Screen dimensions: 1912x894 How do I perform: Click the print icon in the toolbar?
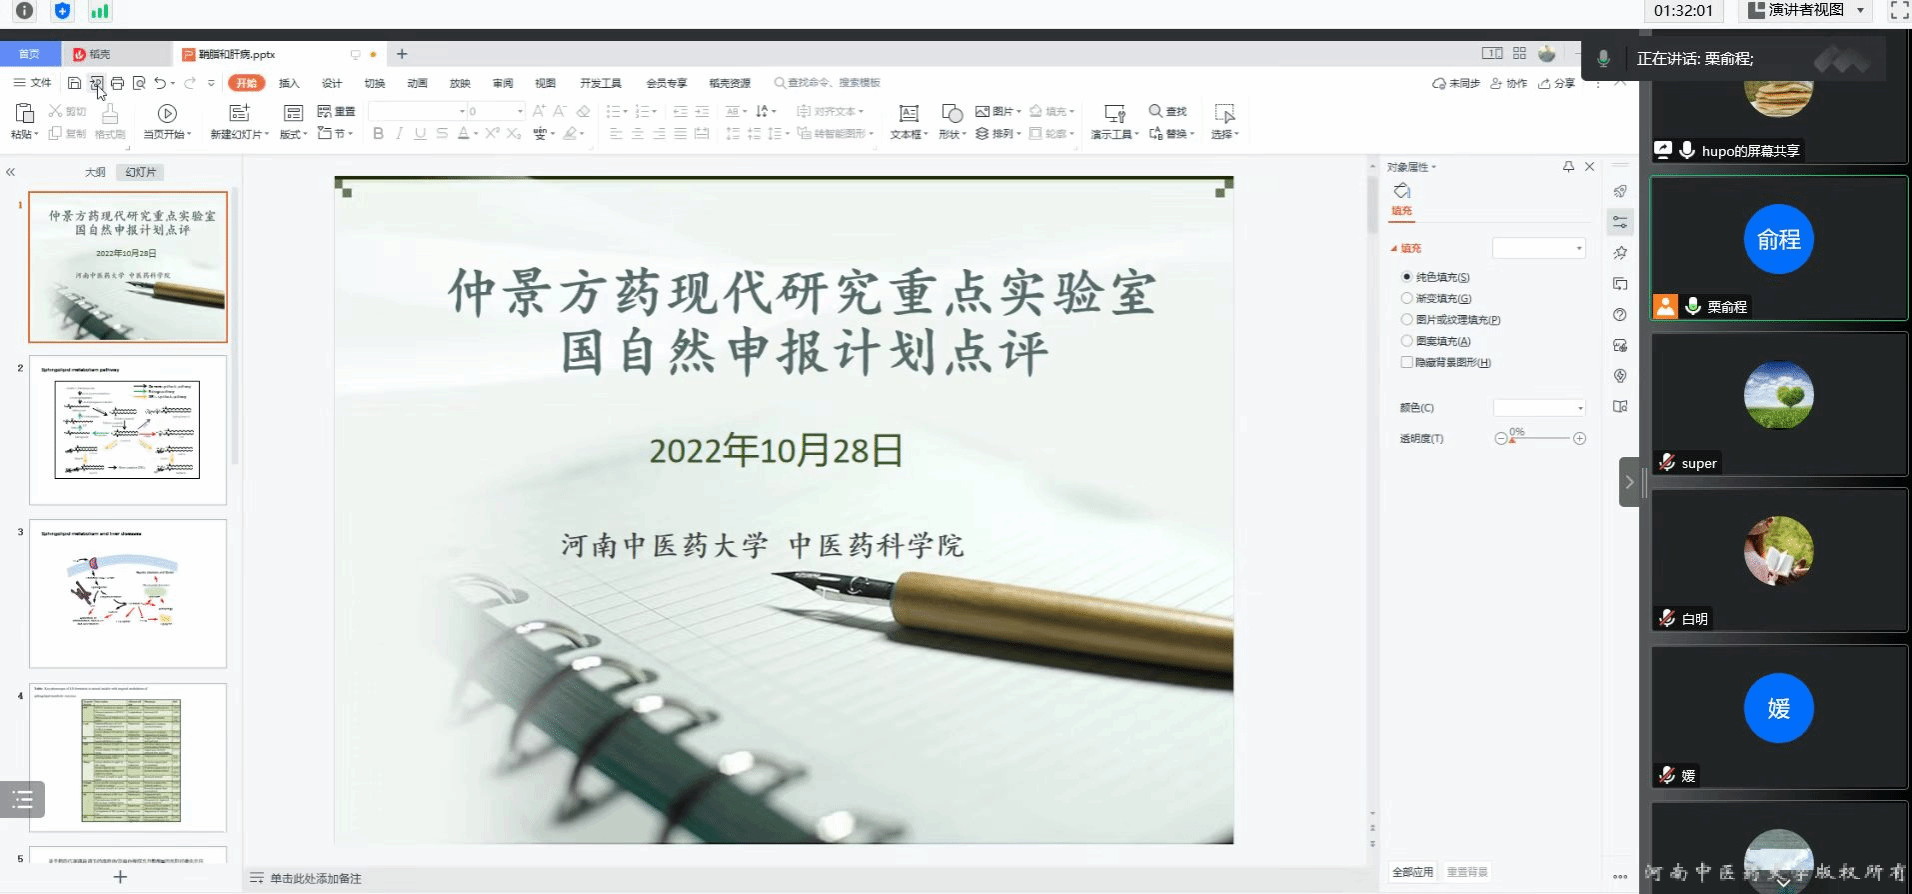point(118,83)
